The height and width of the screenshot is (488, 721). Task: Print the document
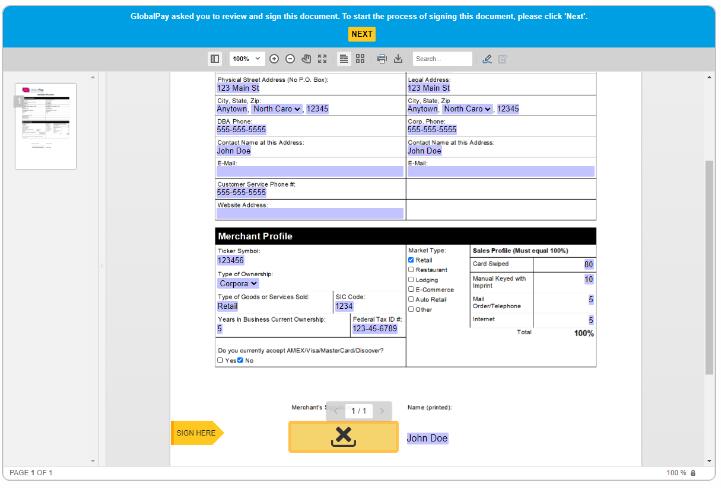[382, 59]
